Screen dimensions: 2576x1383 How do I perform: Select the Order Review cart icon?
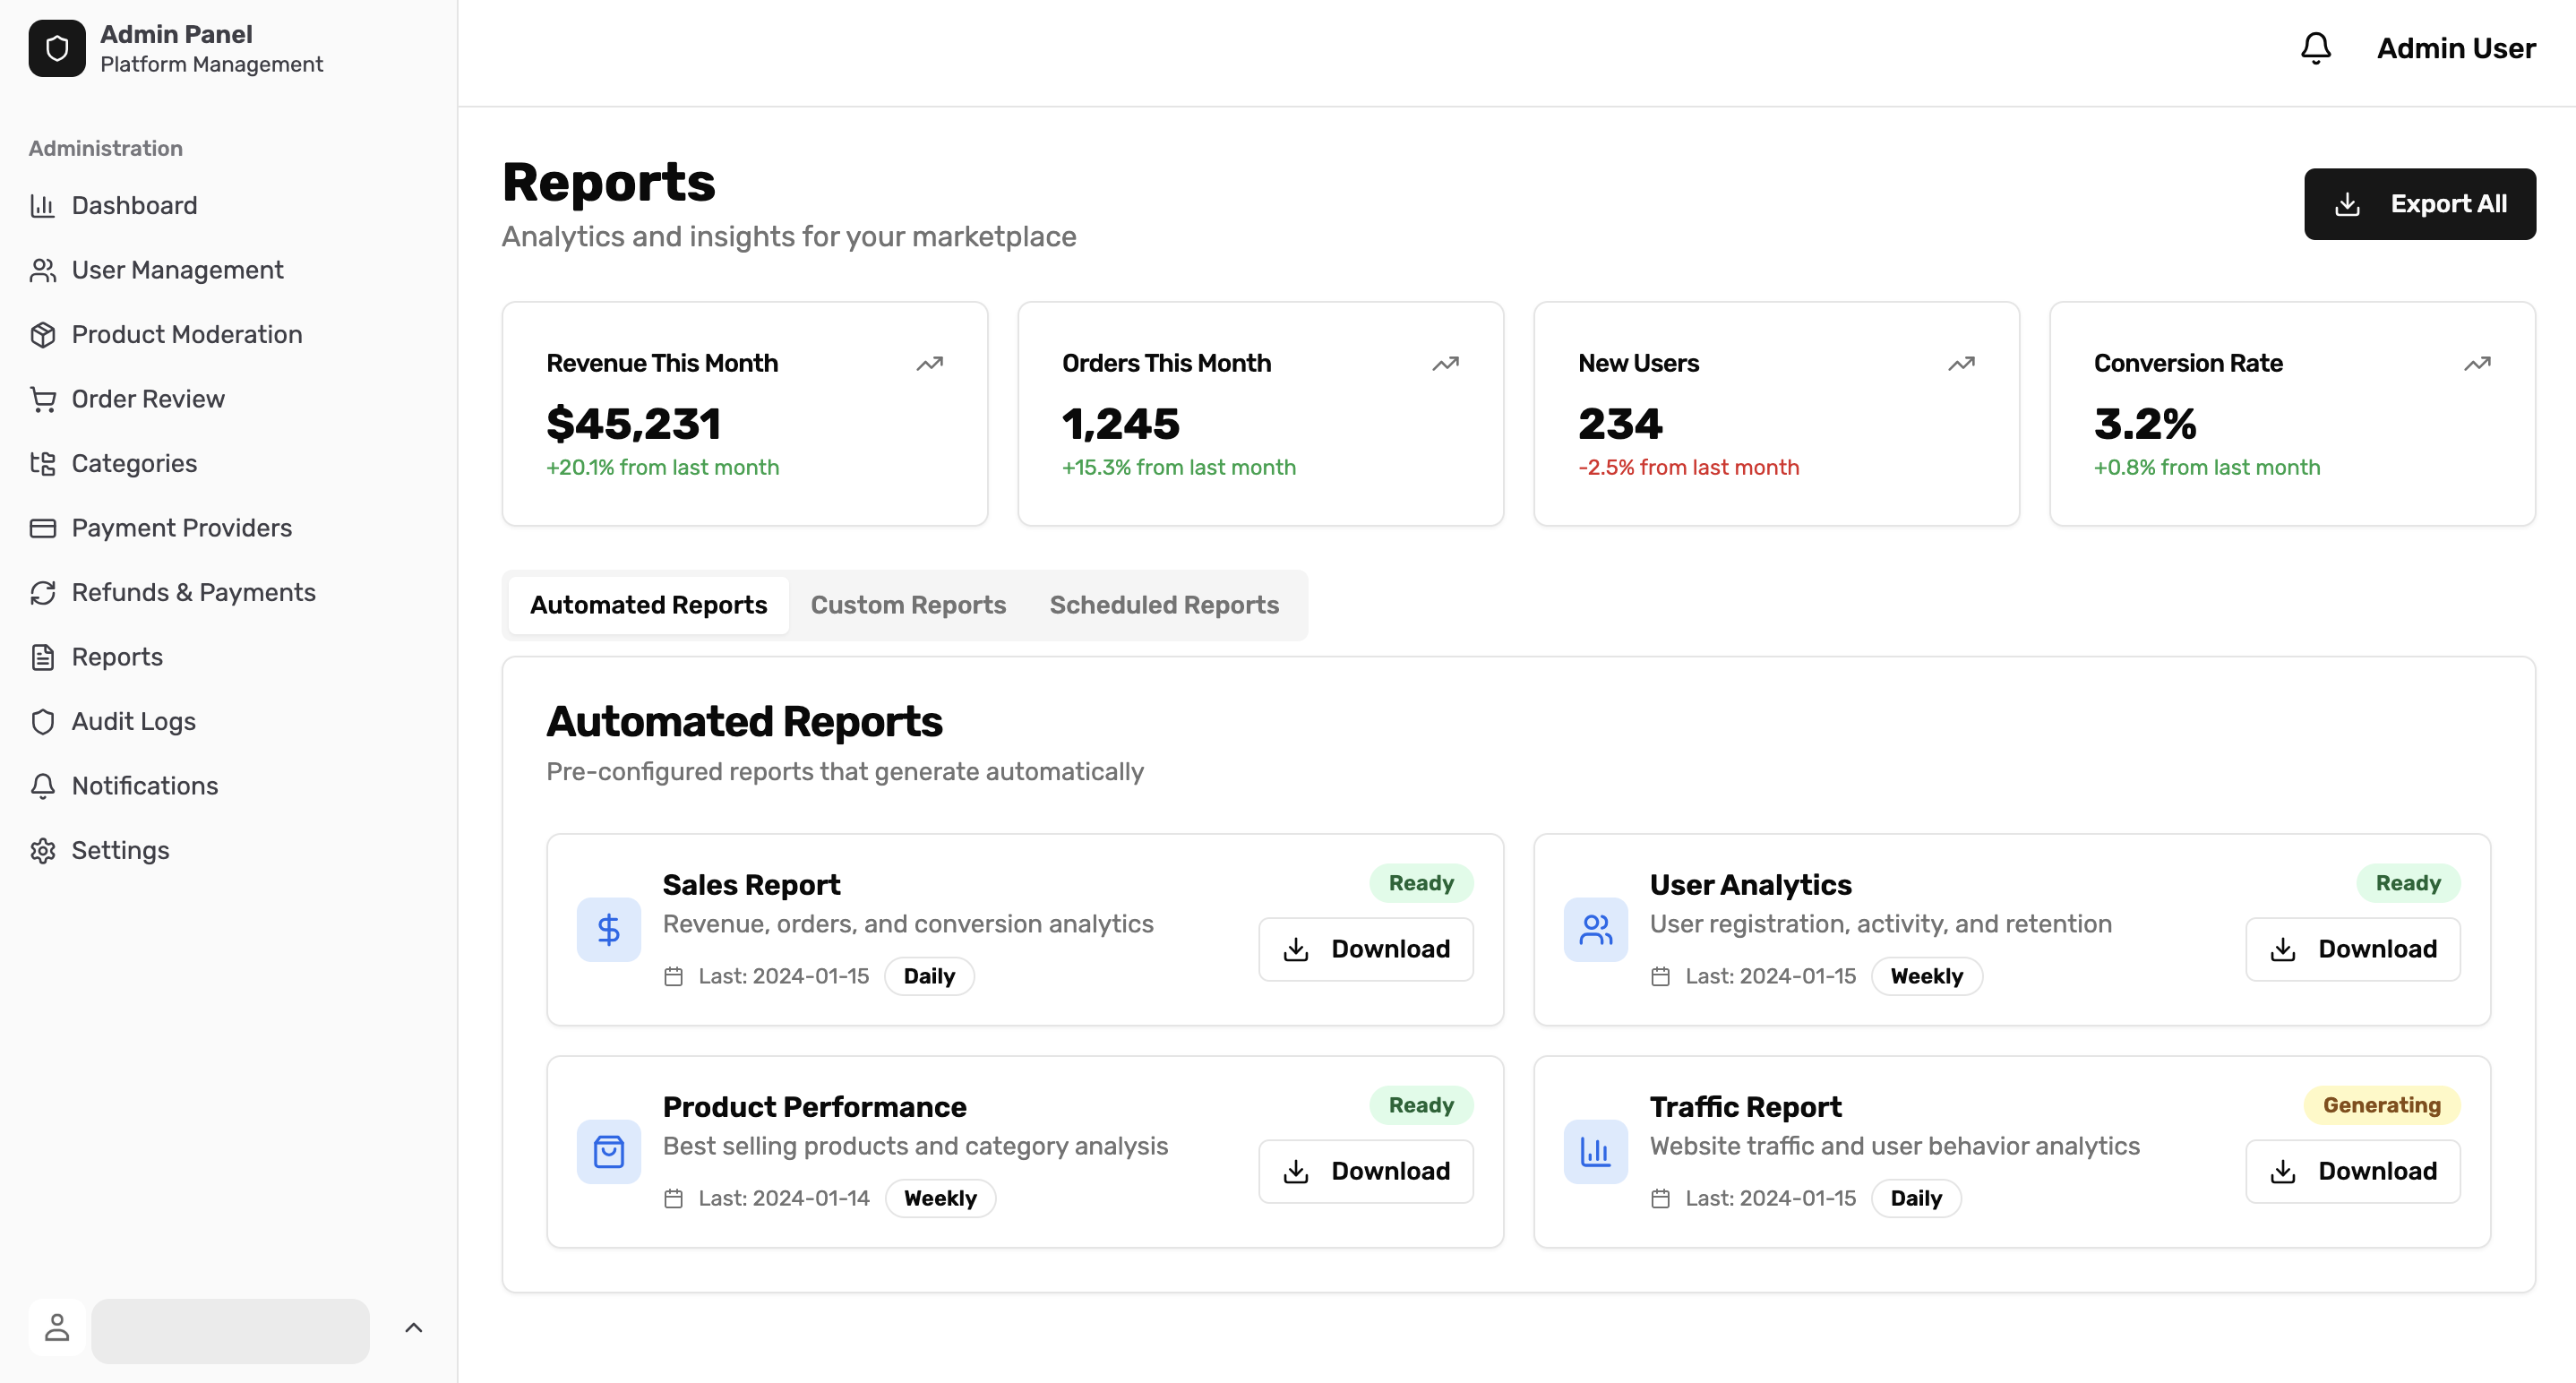click(x=42, y=398)
